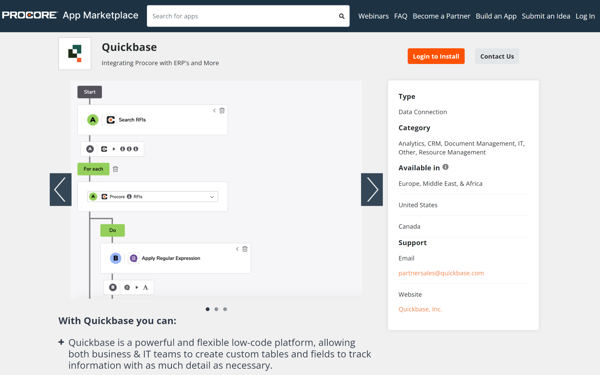Open the FAQ menu item

coord(401,16)
